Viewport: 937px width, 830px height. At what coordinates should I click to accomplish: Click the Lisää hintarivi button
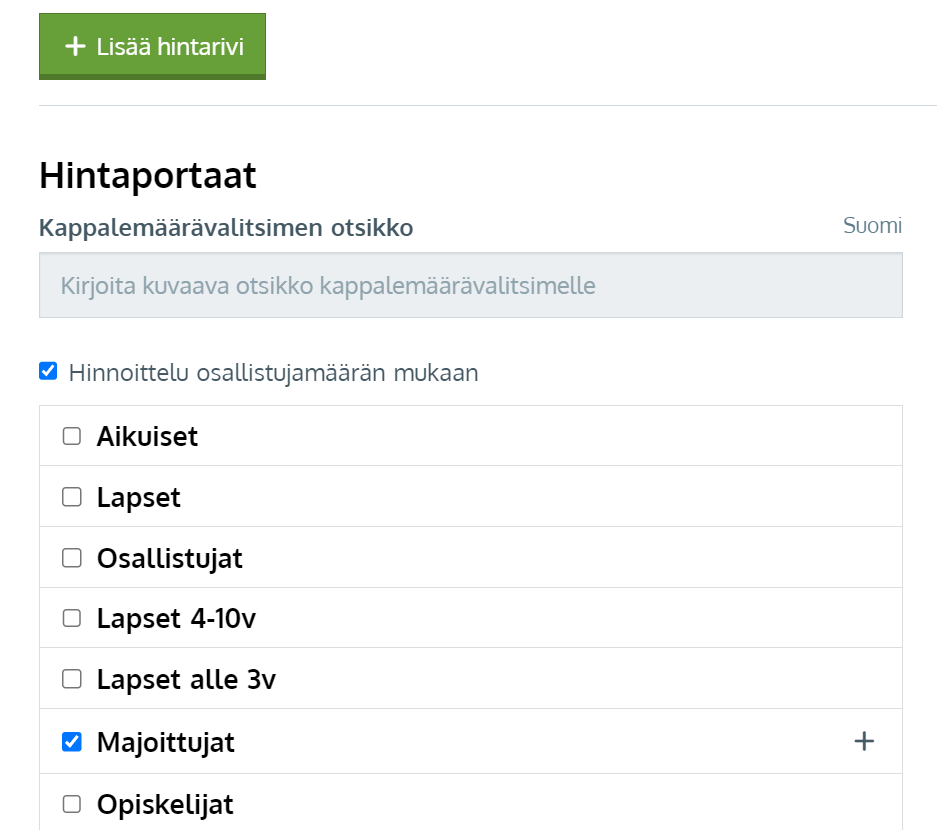(x=152, y=47)
